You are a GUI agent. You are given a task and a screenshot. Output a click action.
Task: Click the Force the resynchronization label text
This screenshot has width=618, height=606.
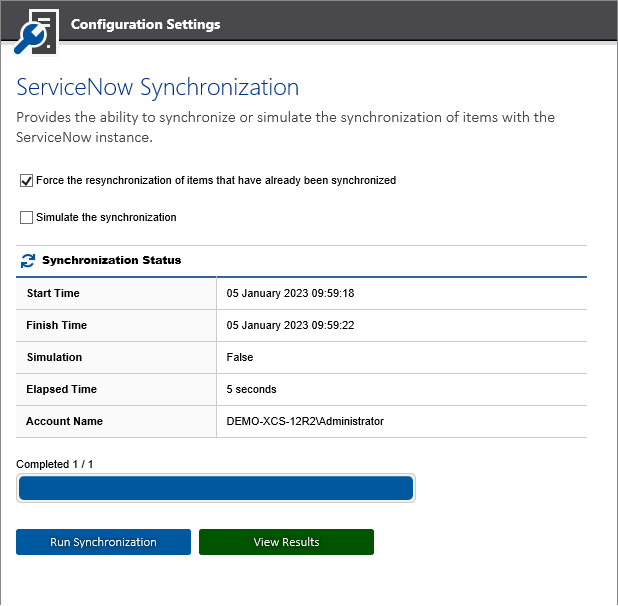pos(216,180)
